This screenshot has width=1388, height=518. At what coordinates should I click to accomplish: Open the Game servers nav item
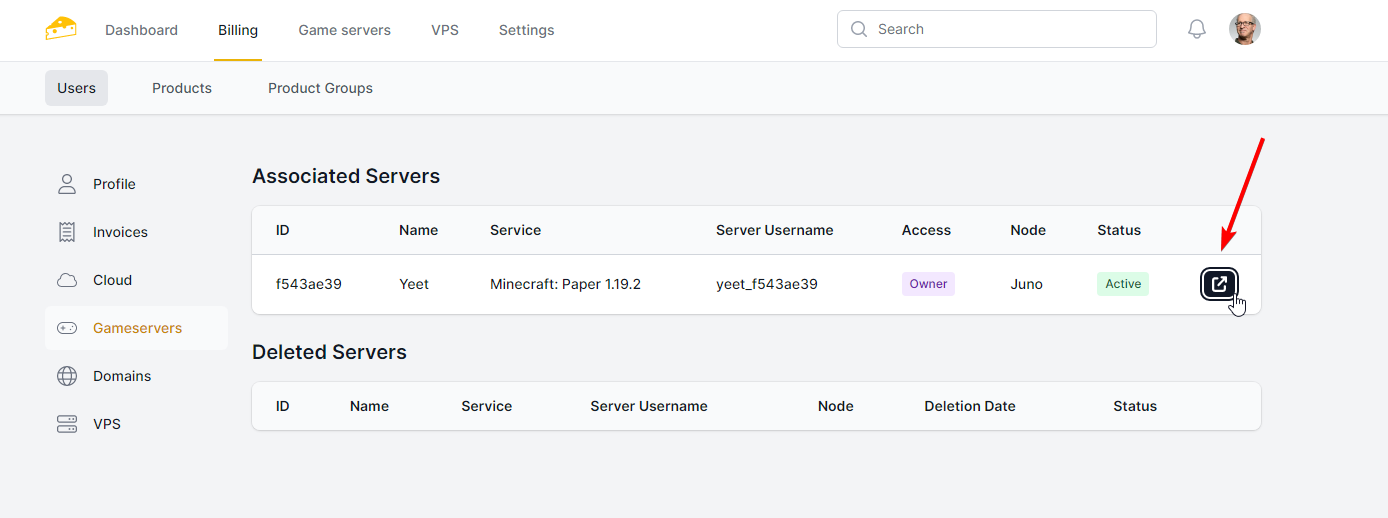coord(344,30)
